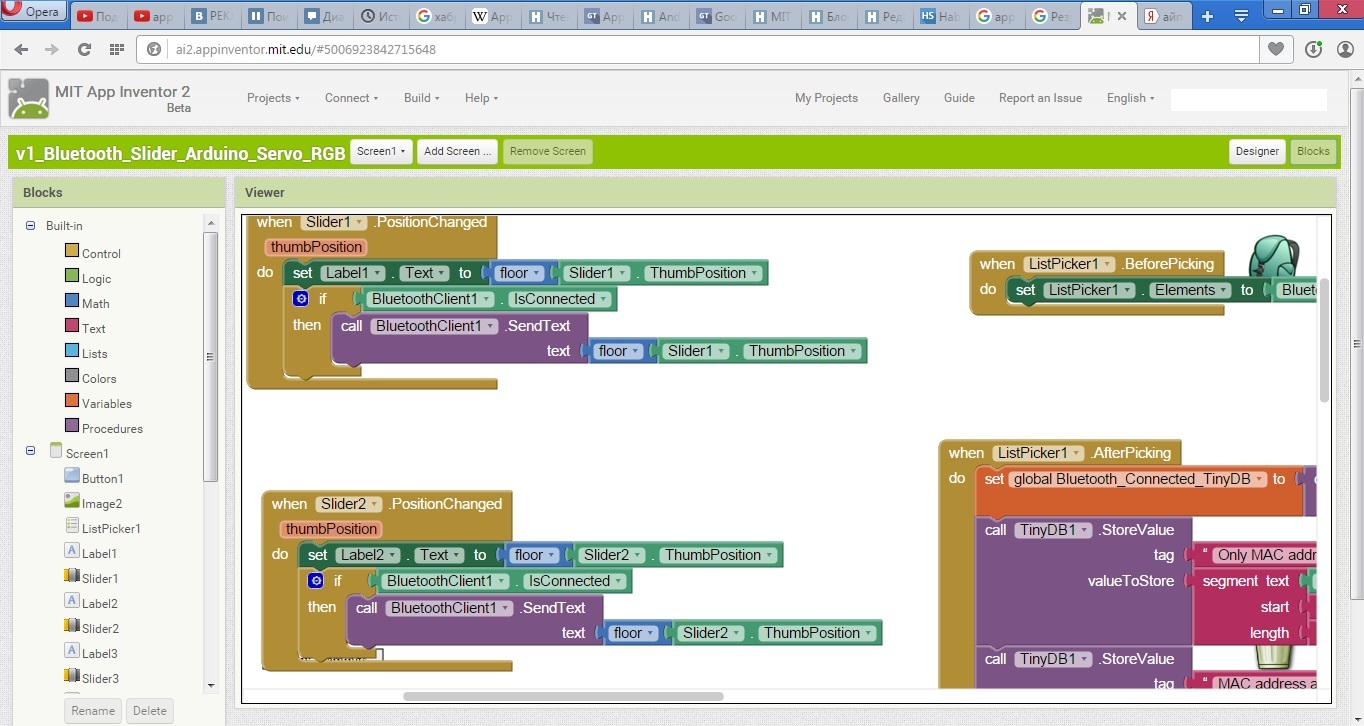The height and width of the screenshot is (726, 1364).
Task: Open the Projects menu
Action: point(274,98)
